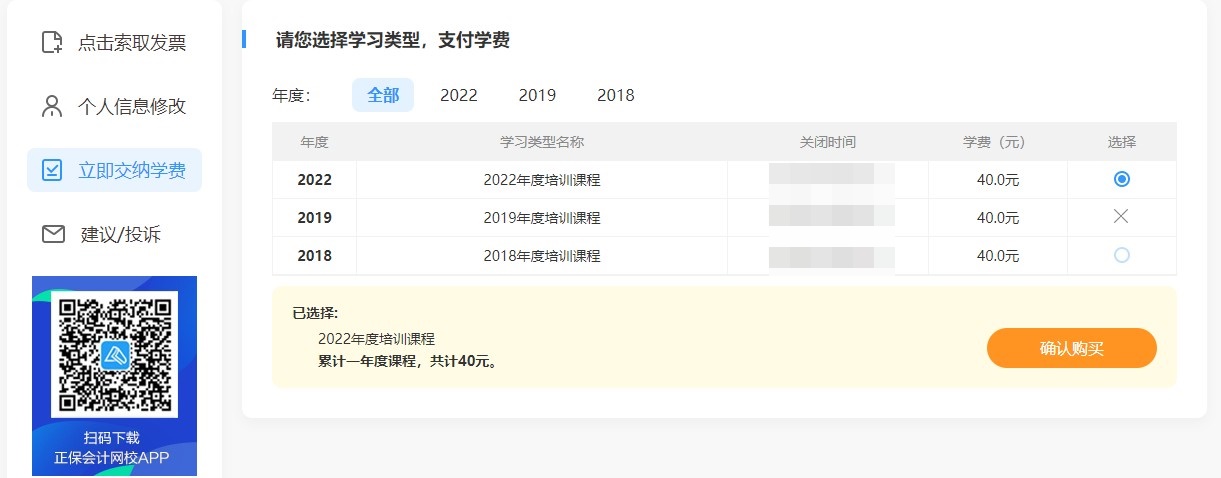Switch to the 2018 year filter
Image resolution: width=1221 pixels, height=478 pixels.
(616, 95)
